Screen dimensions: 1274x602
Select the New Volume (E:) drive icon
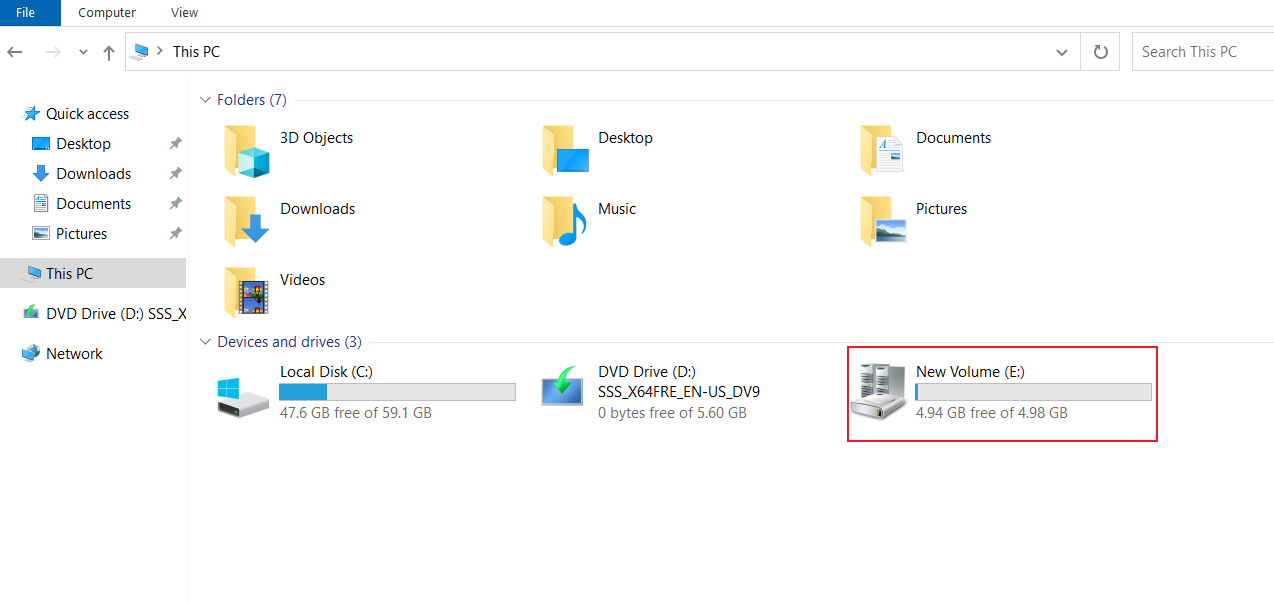(879, 392)
